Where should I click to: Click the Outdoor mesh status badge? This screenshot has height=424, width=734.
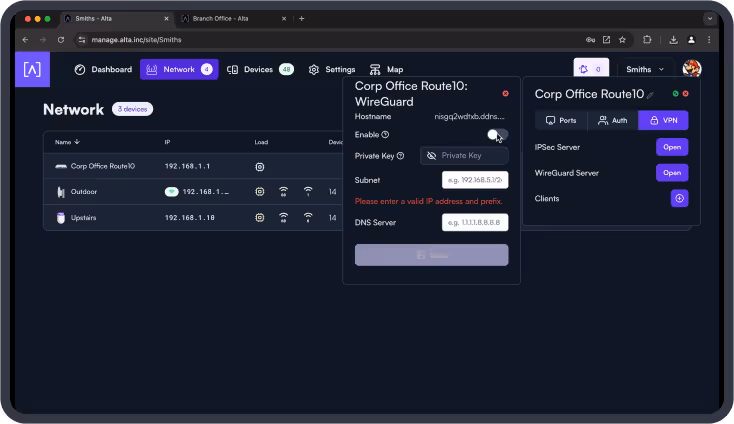[x=171, y=191]
